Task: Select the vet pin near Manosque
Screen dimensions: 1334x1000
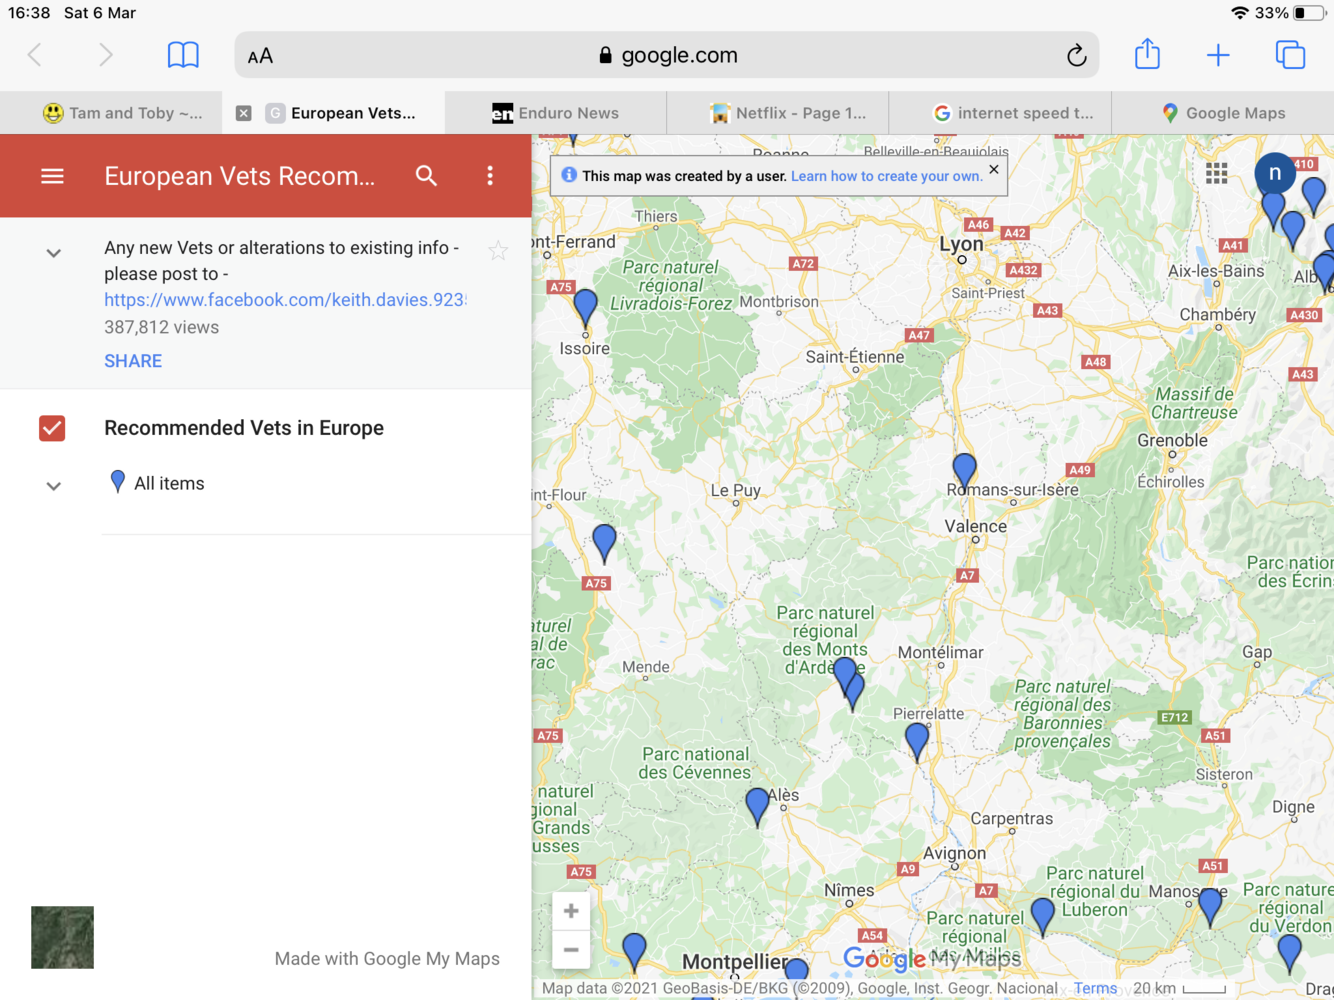Action: pyautogui.click(x=1210, y=906)
